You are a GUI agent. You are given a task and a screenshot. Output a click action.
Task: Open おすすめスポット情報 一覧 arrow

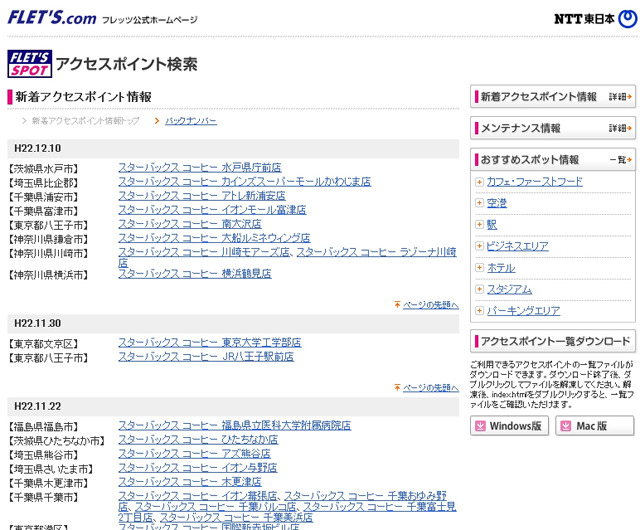[621, 160]
